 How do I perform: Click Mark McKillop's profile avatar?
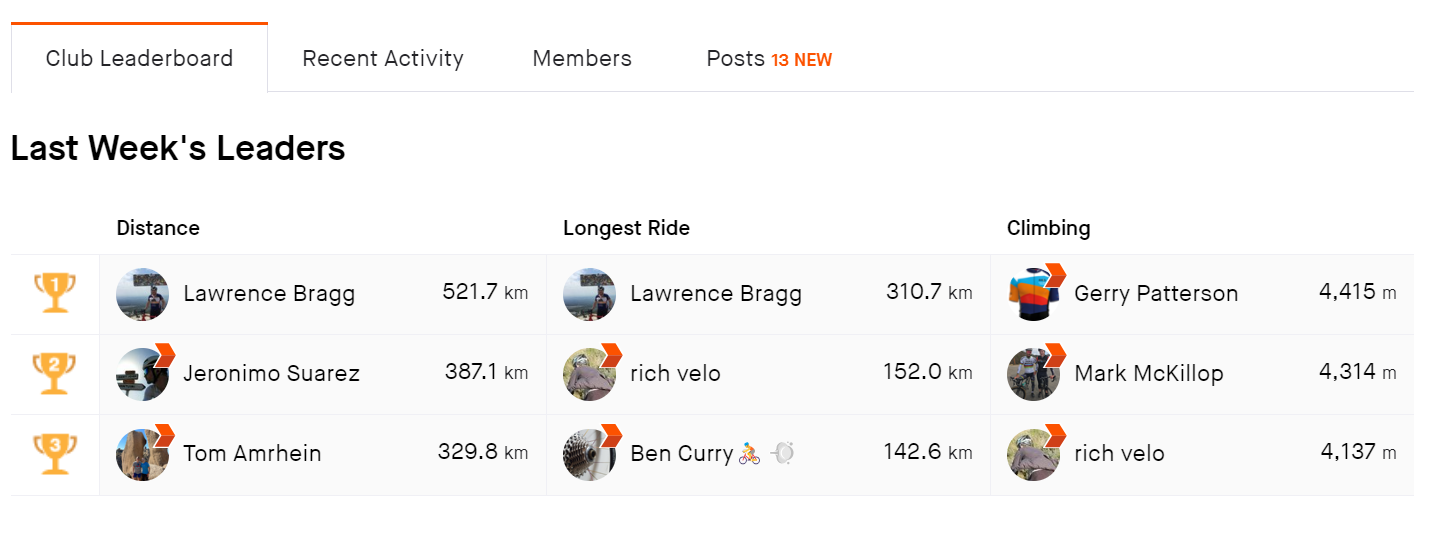tap(1033, 374)
